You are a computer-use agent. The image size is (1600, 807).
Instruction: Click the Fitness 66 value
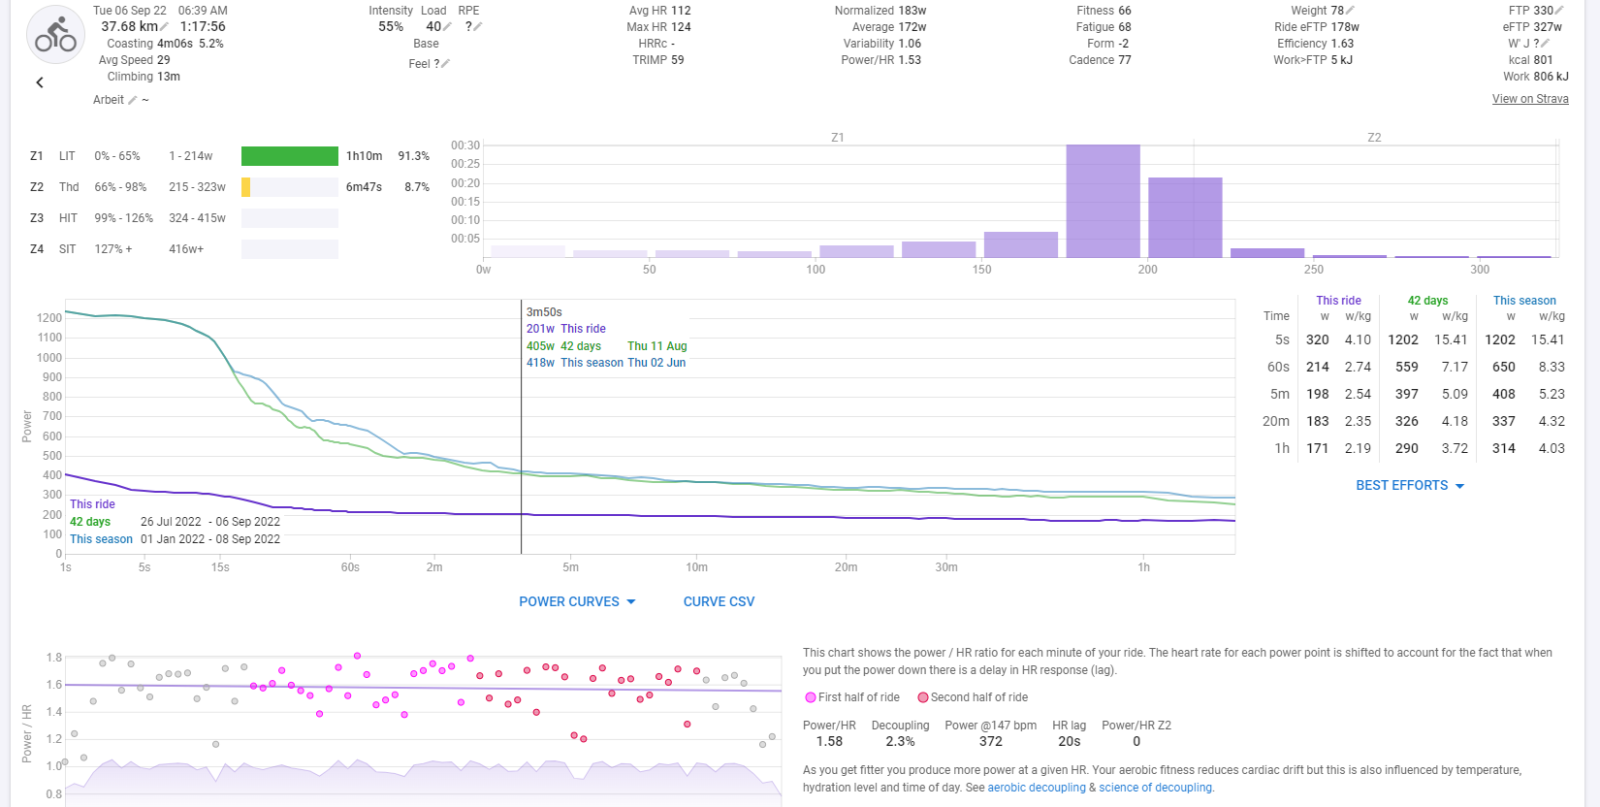[1125, 11]
